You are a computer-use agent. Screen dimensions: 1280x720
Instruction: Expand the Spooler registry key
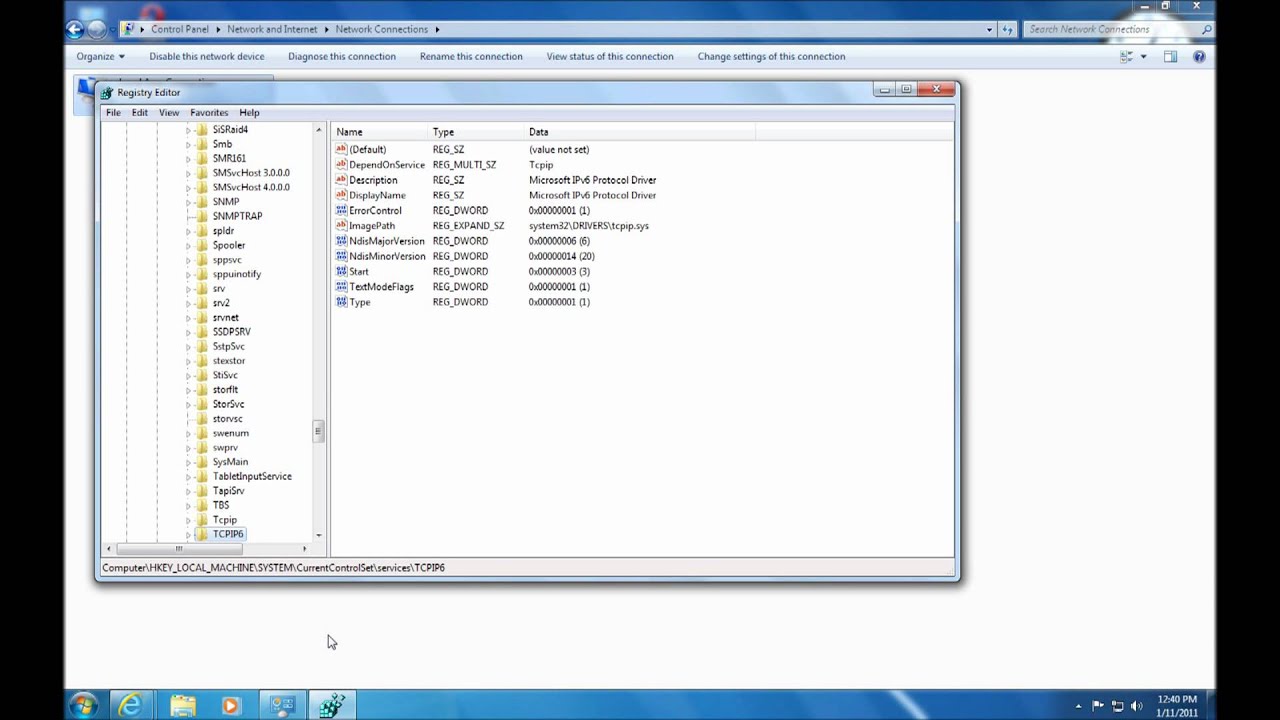[x=188, y=245]
